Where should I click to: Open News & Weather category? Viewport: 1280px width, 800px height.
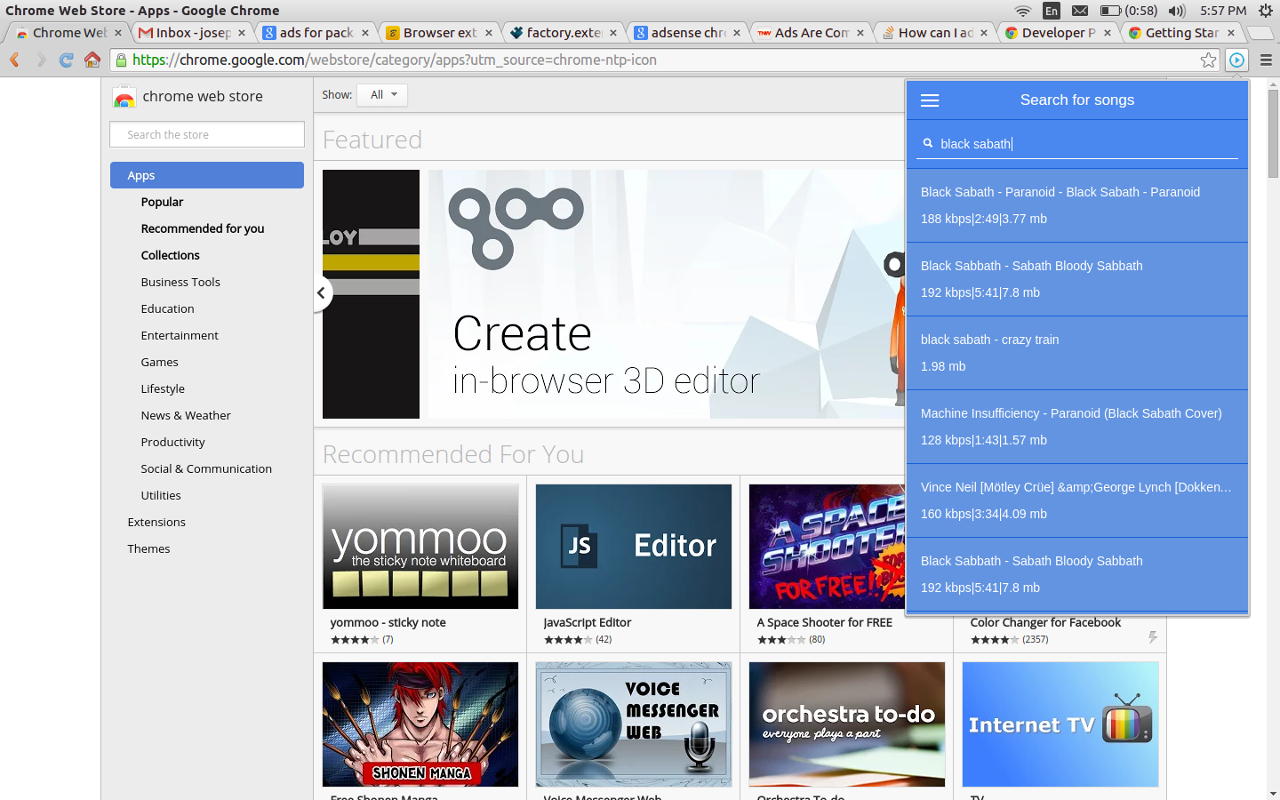tap(185, 415)
